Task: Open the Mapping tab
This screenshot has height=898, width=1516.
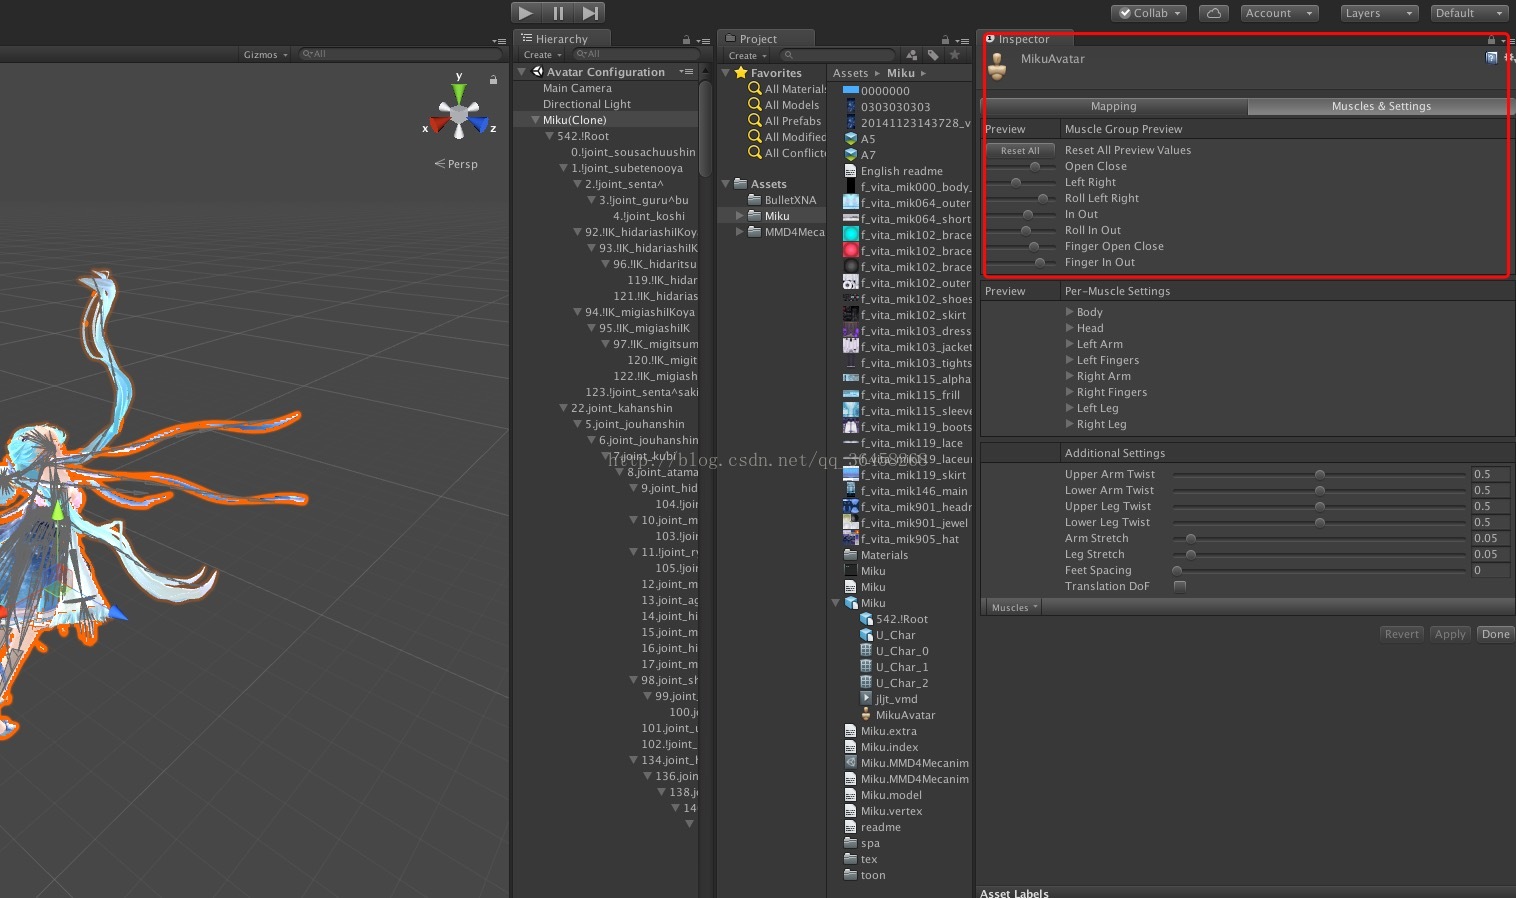Action: pos(1113,106)
